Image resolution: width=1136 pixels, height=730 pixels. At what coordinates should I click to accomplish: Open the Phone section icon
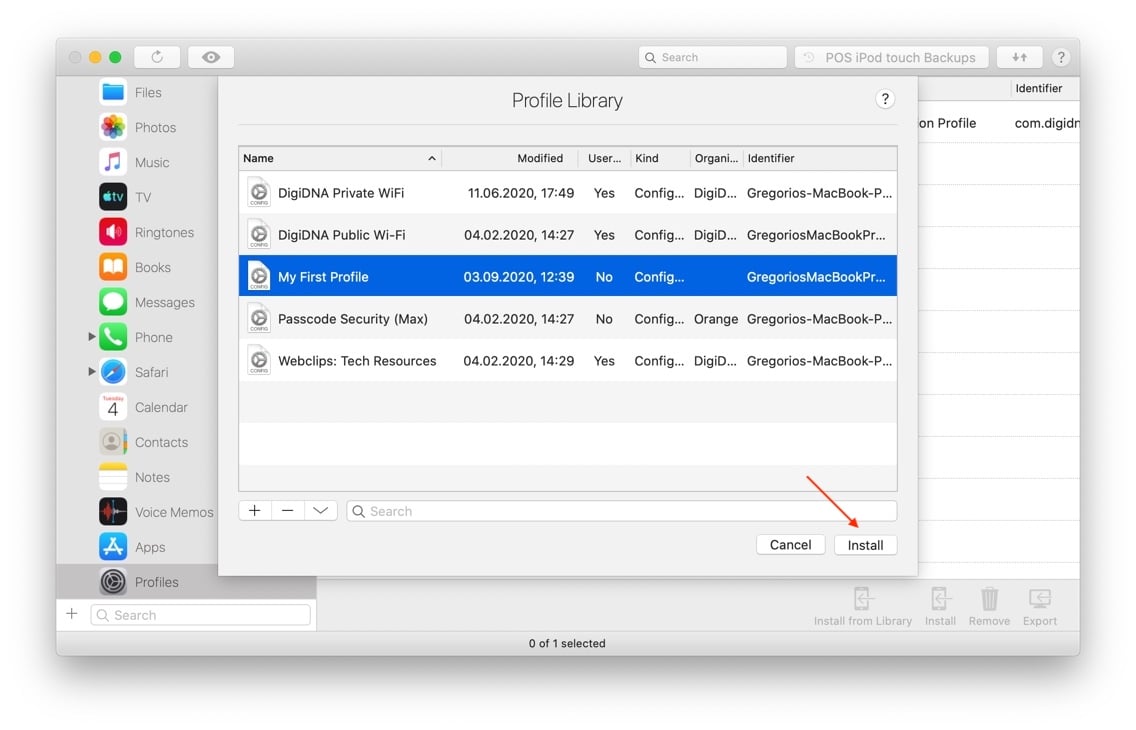[113, 337]
